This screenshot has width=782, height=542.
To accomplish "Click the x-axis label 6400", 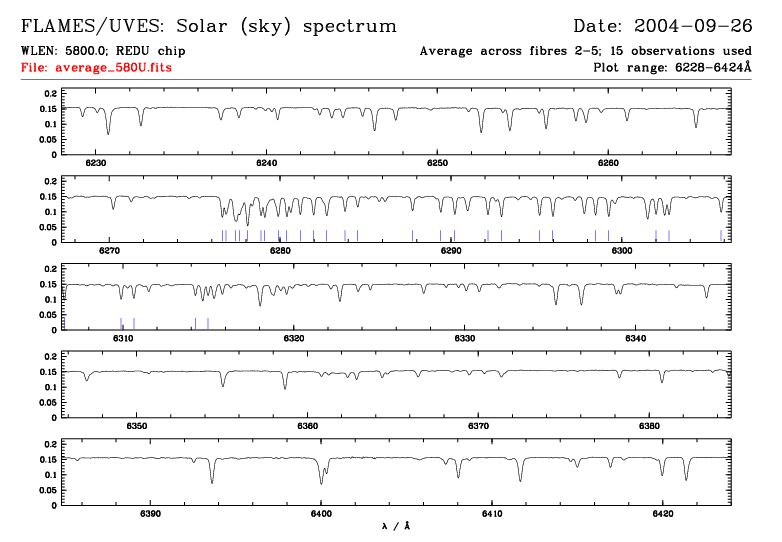I will 321,514.
